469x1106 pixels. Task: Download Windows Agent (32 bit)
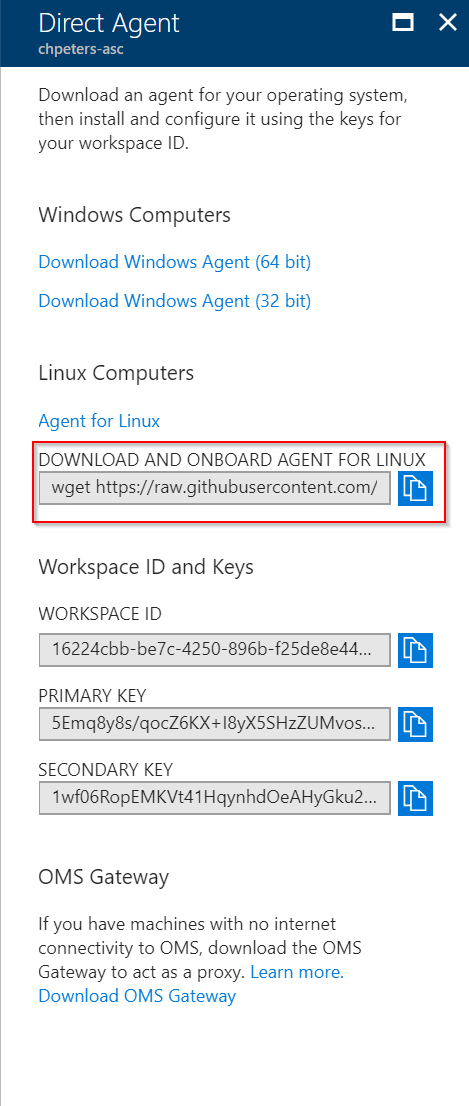(174, 301)
